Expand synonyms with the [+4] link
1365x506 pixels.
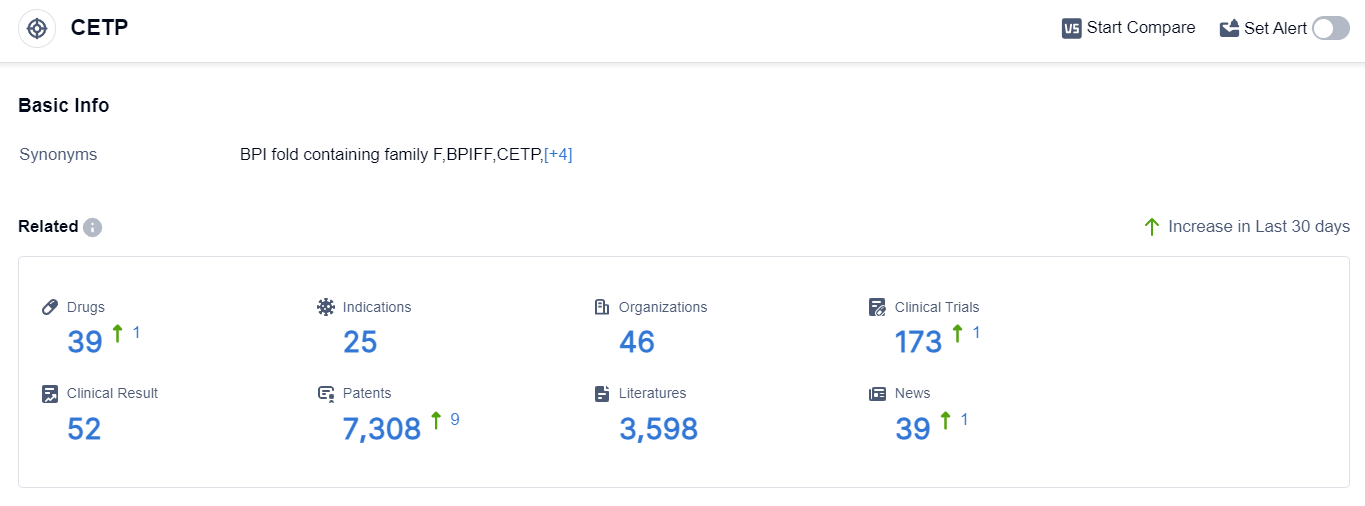tap(558, 154)
